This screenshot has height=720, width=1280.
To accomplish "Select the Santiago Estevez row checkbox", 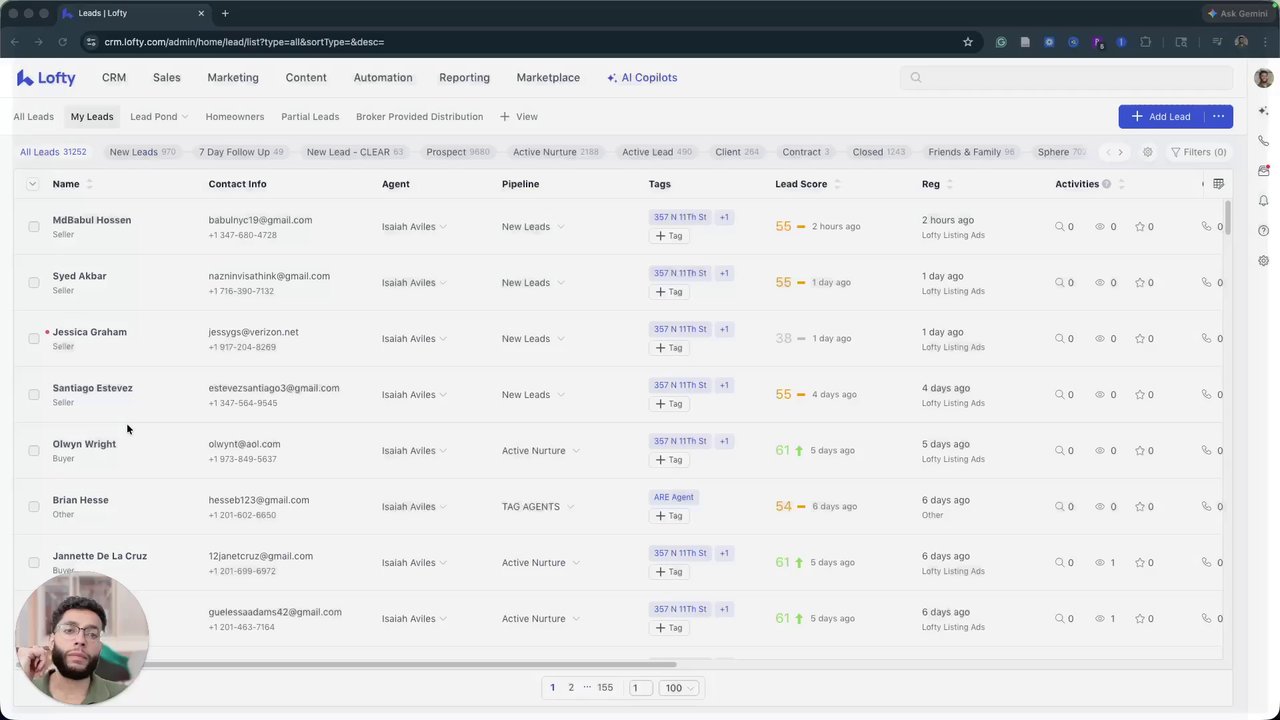I will pyautogui.click(x=34, y=395).
